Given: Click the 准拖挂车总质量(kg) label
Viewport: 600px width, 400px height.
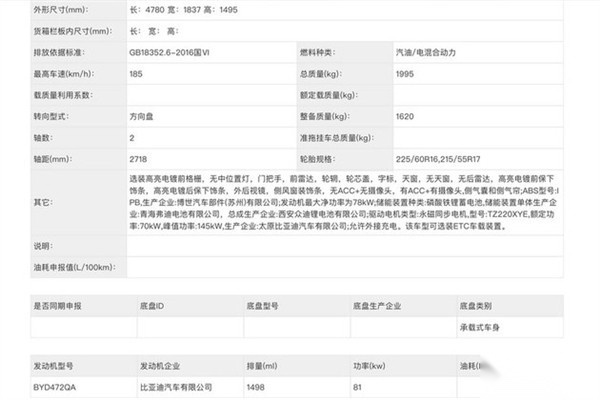Looking at the screenshot, I should point(337,138).
